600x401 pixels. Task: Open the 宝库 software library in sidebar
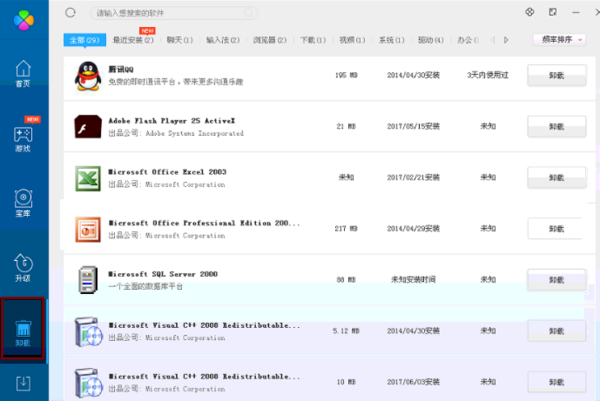point(23,203)
